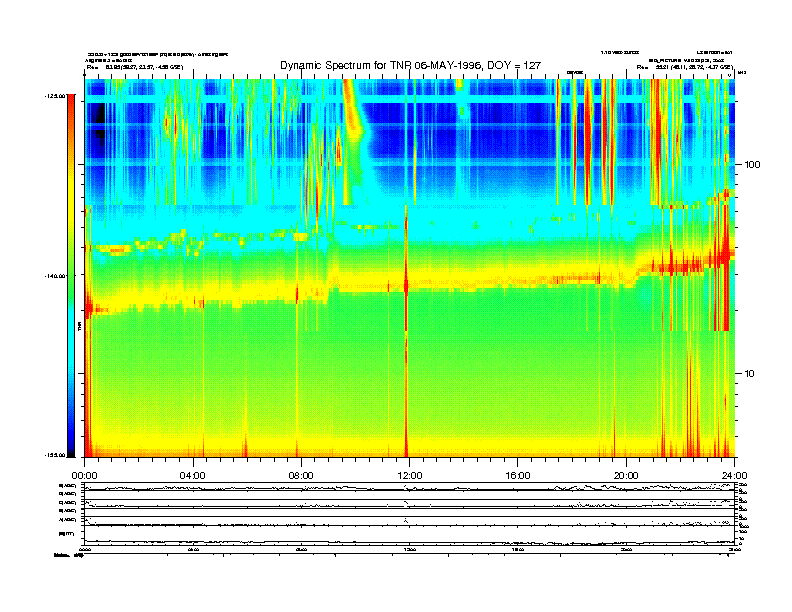Click the red top of the color bar

[70, 108]
